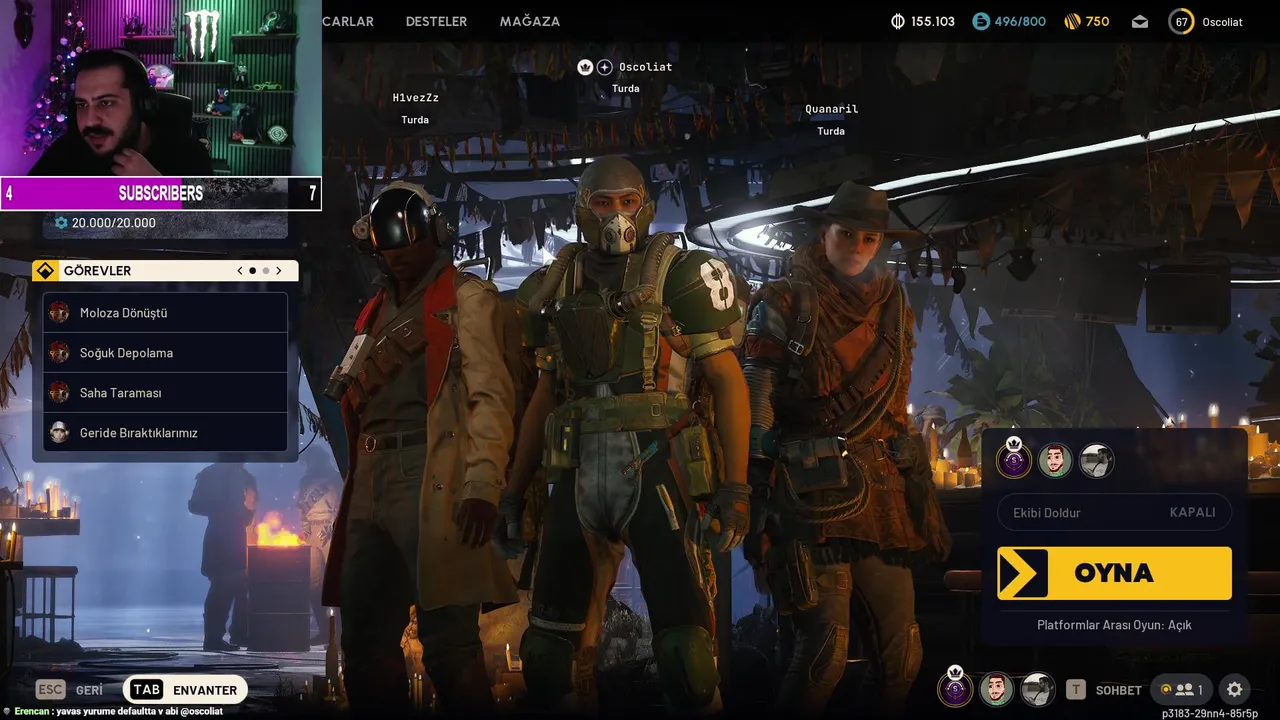Click the plus icon beside Oscoliat nameplate
The image size is (1280, 720).
(605, 67)
